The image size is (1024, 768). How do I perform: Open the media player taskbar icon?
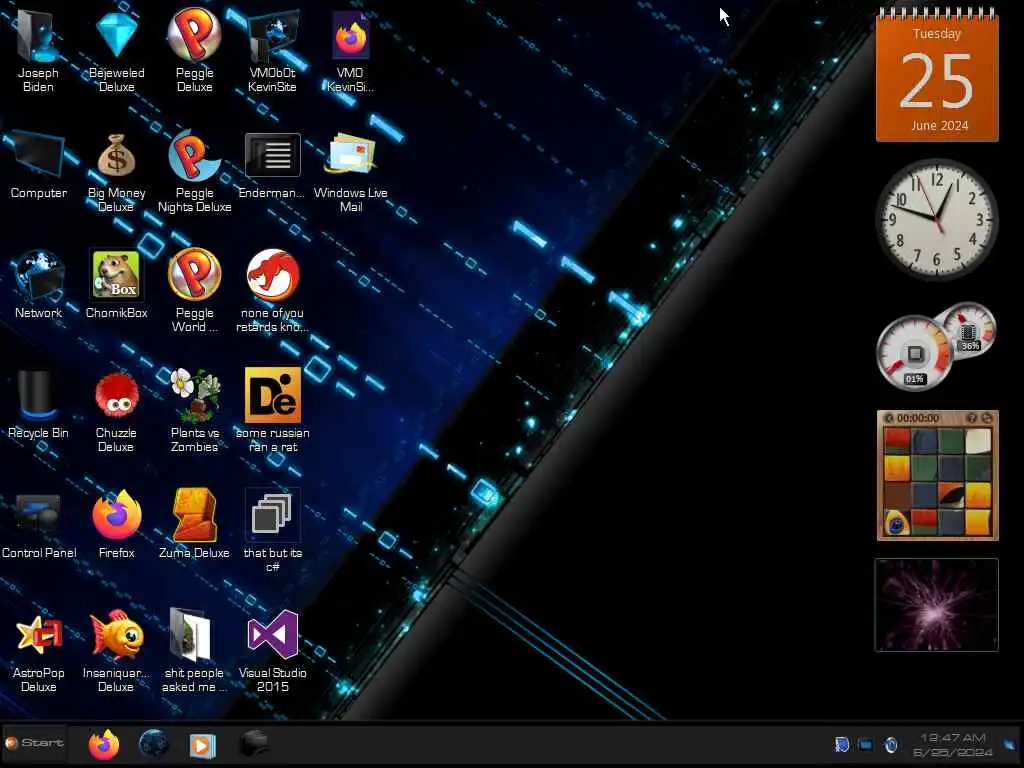click(202, 745)
